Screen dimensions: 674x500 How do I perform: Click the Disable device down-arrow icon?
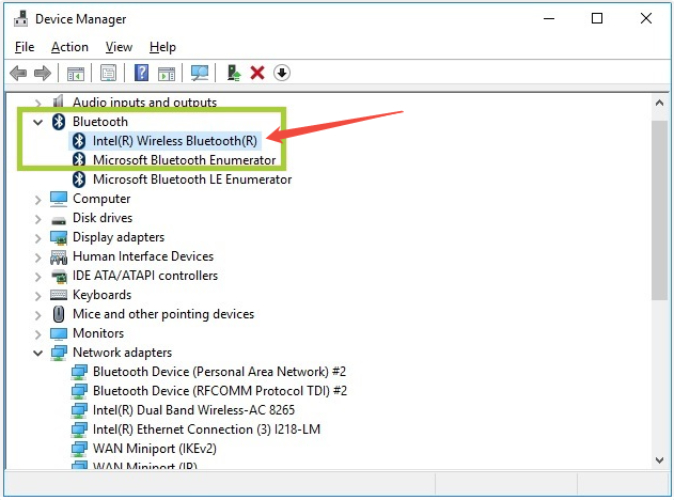click(282, 73)
